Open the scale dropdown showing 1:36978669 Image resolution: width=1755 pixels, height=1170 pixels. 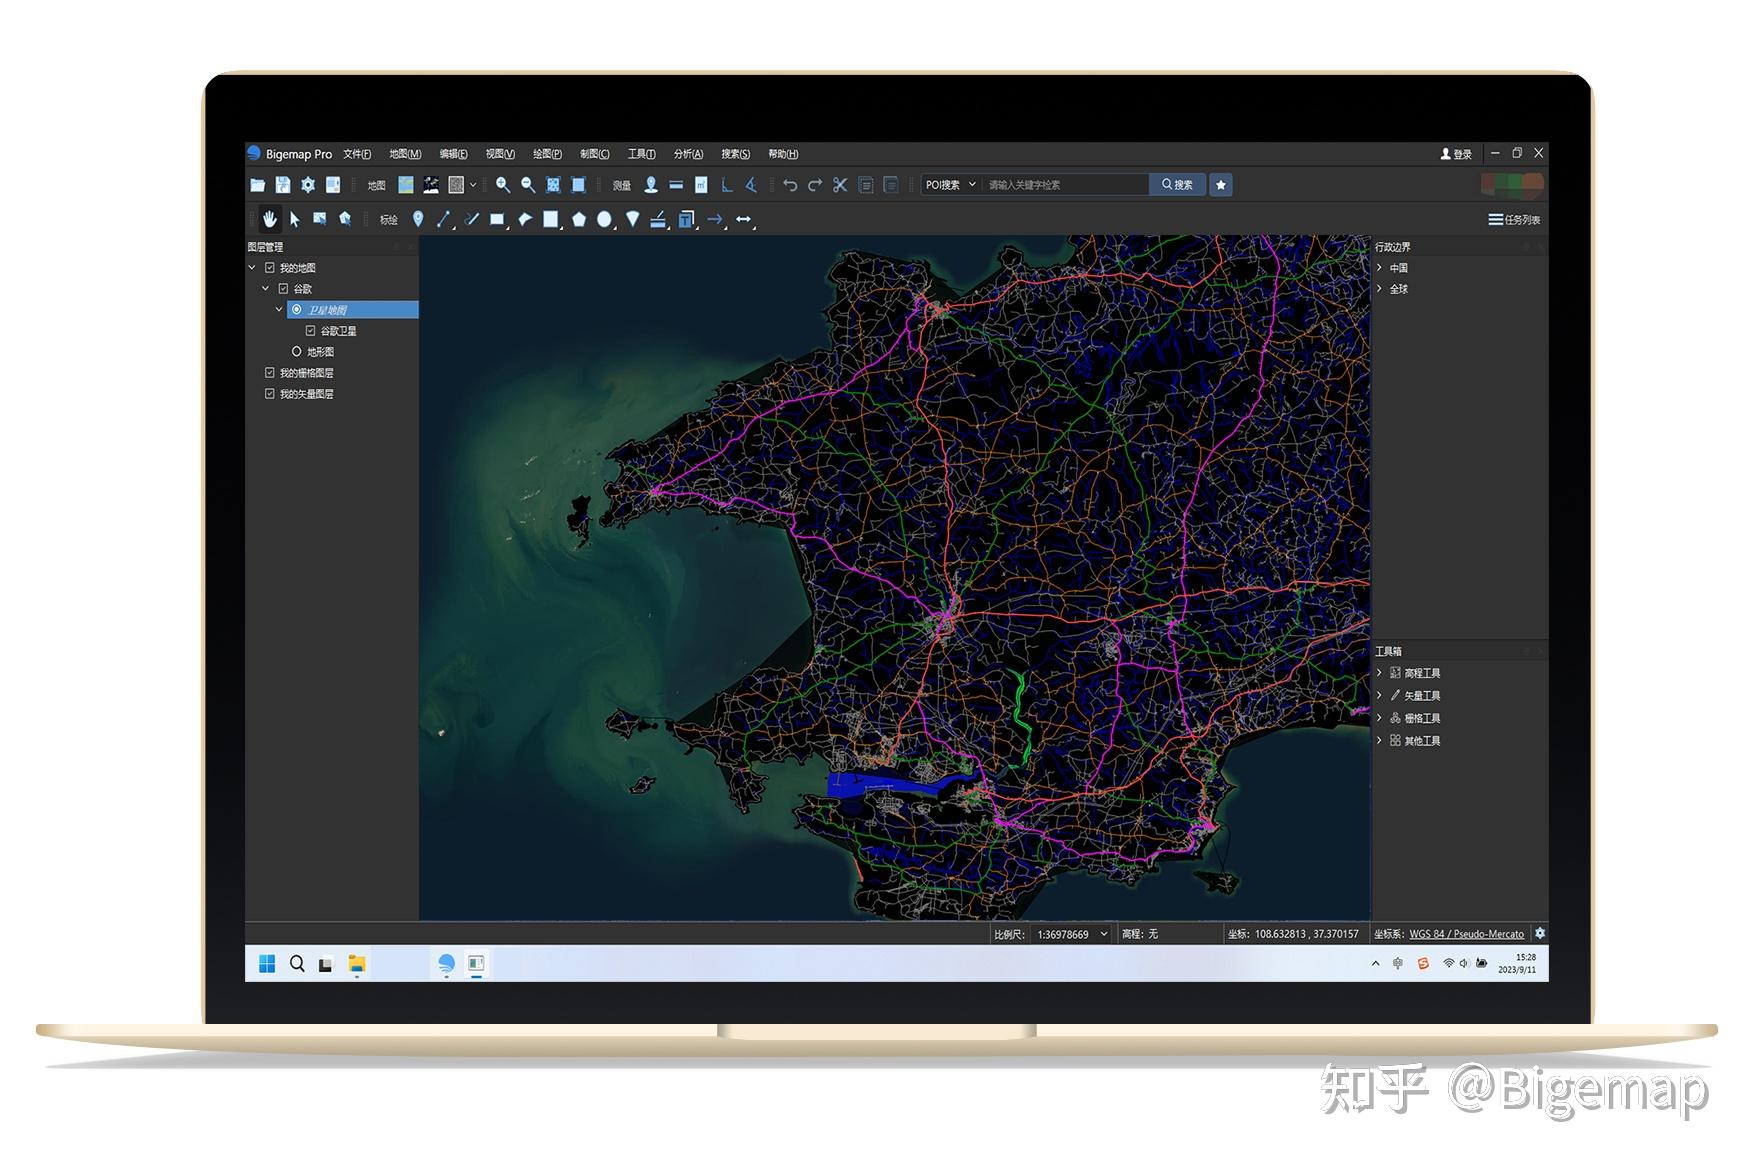tap(1104, 933)
